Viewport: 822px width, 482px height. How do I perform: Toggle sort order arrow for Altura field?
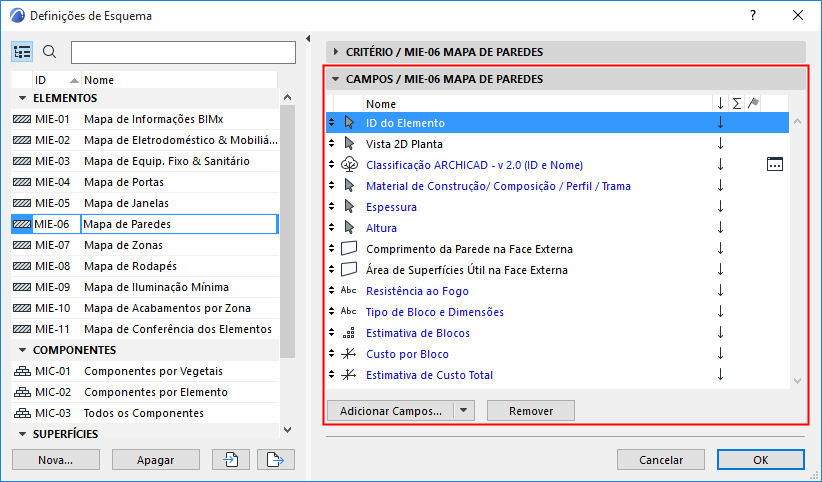pos(720,228)
